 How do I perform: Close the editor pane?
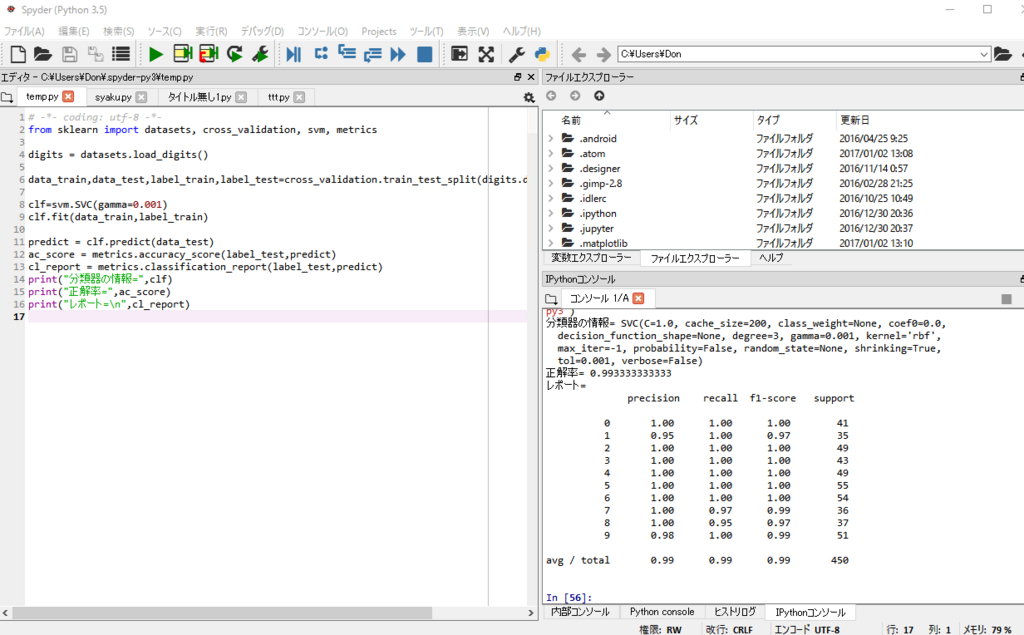(531, 77)
